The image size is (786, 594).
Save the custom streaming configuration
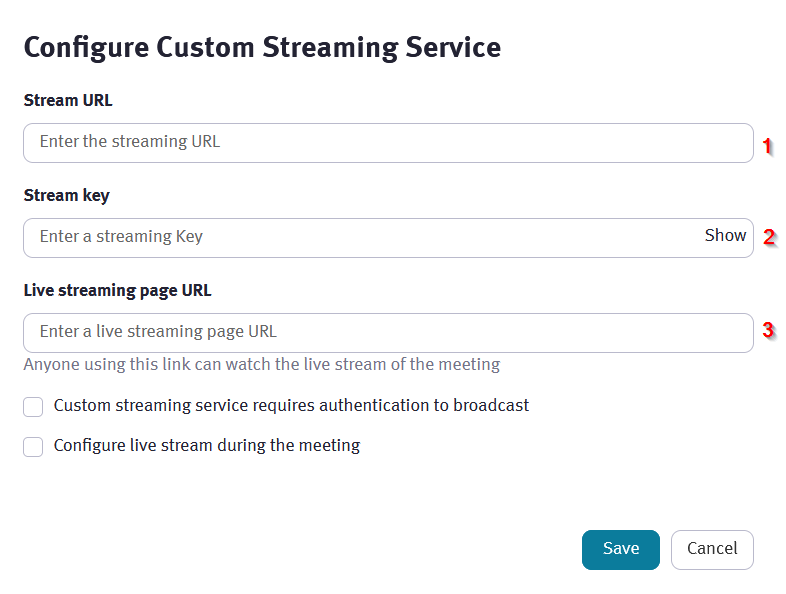tap(620, 549)
